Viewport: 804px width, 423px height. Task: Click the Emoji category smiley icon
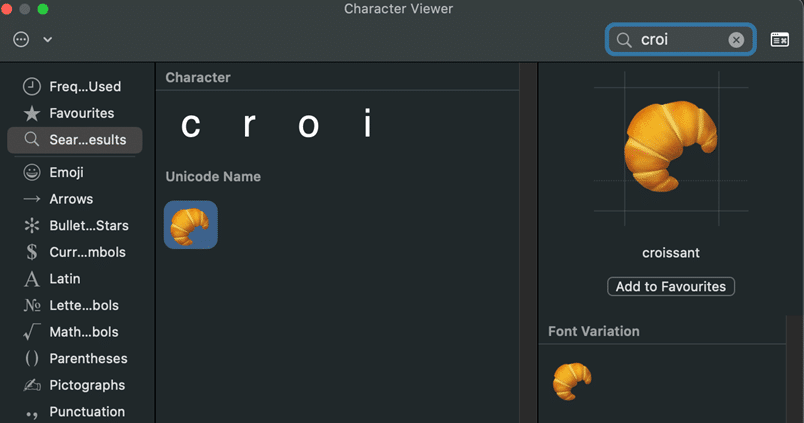(32, 173)
